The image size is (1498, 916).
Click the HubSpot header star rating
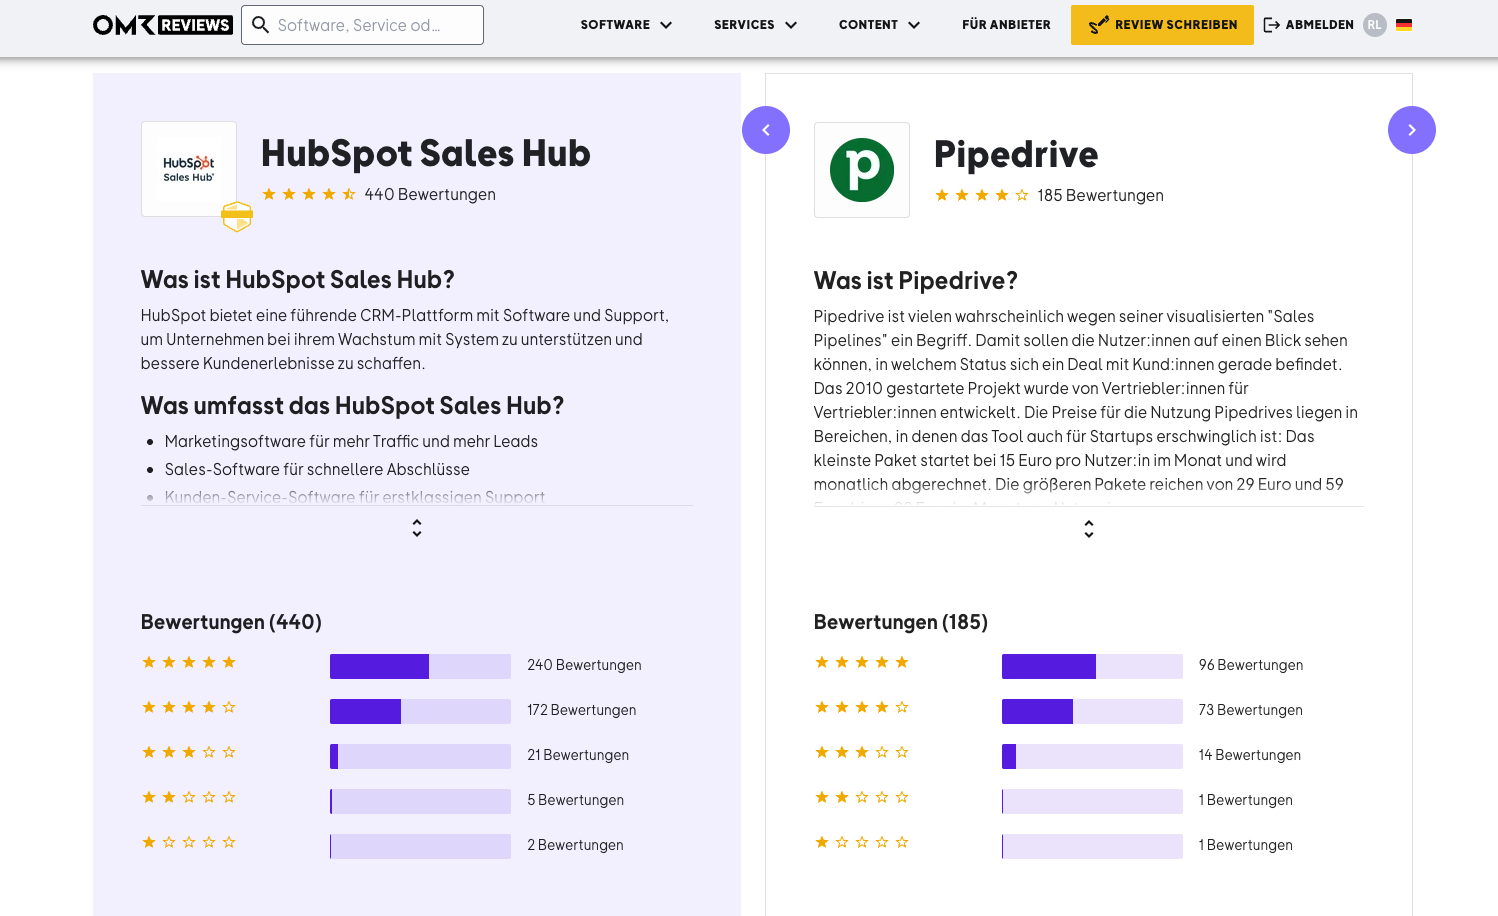[x=309, y=194]
